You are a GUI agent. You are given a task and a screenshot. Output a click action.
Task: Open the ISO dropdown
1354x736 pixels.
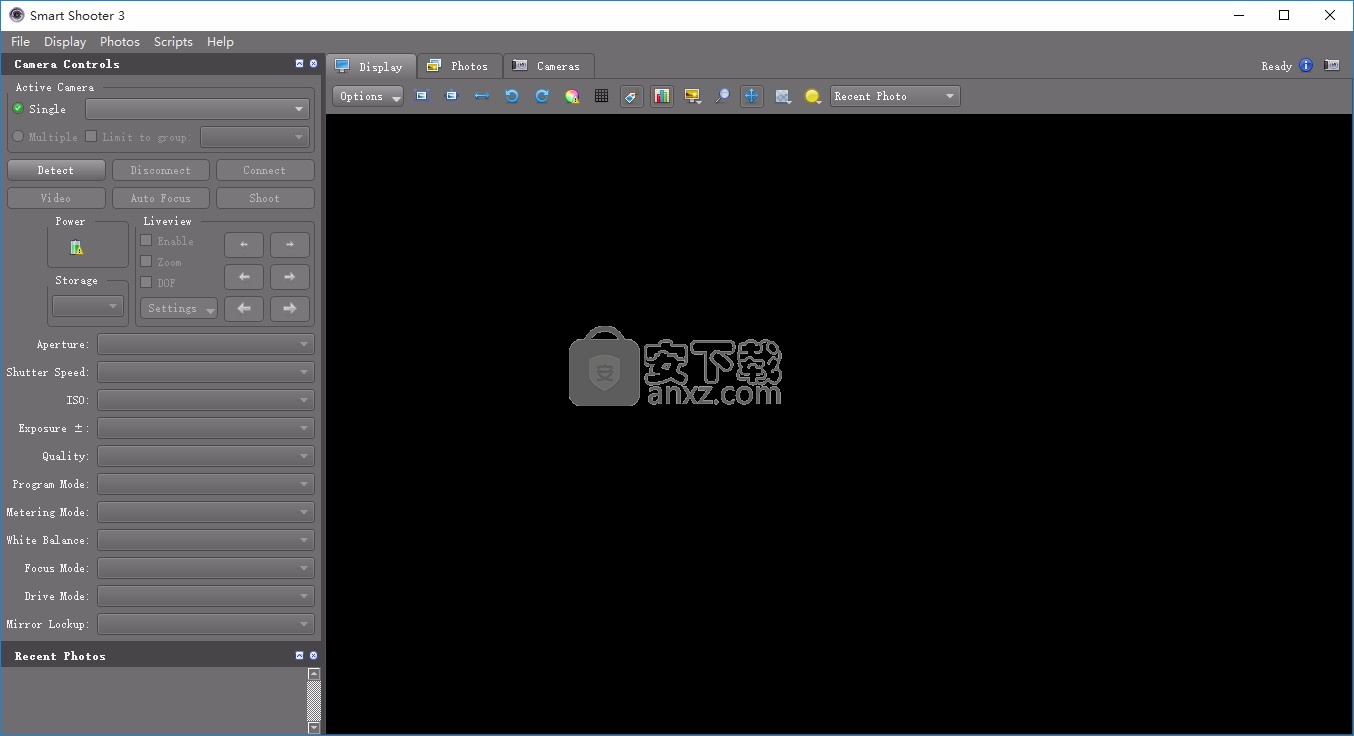[206, 400]
